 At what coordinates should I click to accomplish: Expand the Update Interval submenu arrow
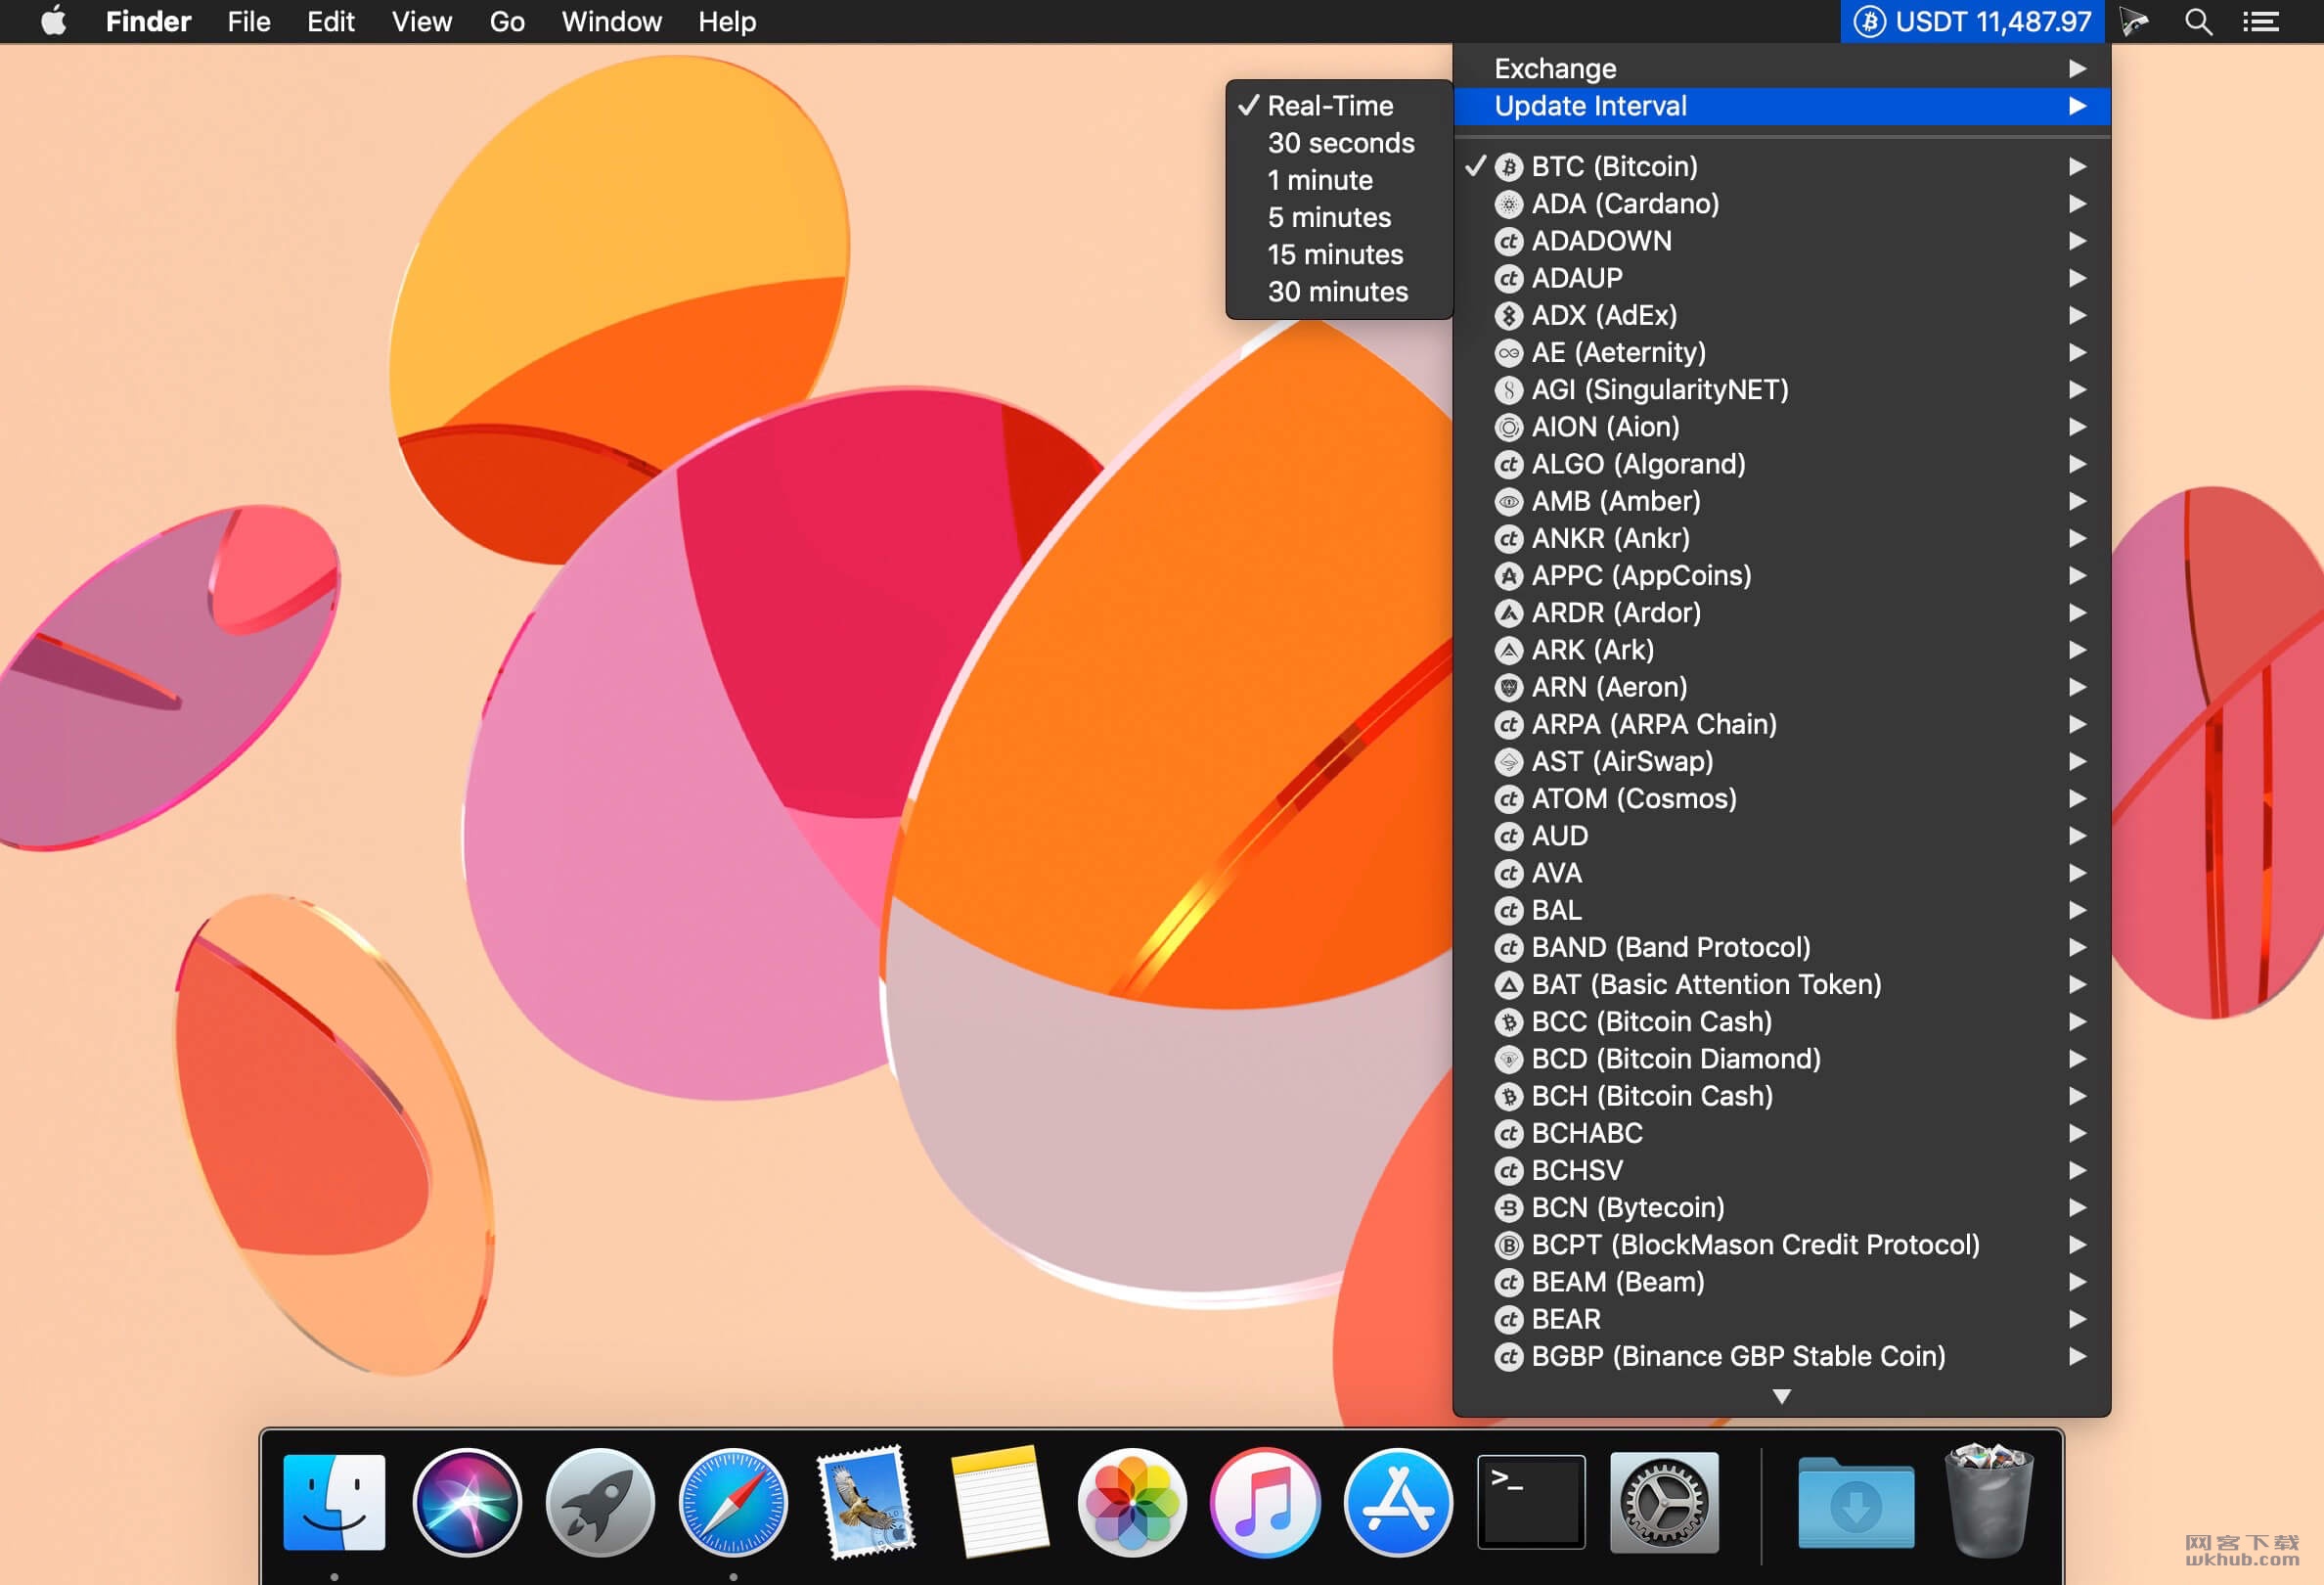(x=2077, y=106)
